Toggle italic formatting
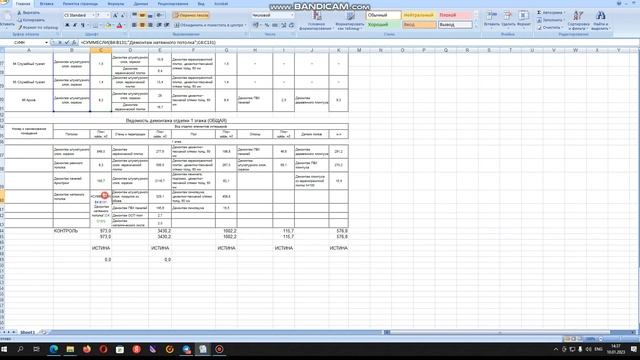Viewport: 640px width, 360px height. coord(75,25)
